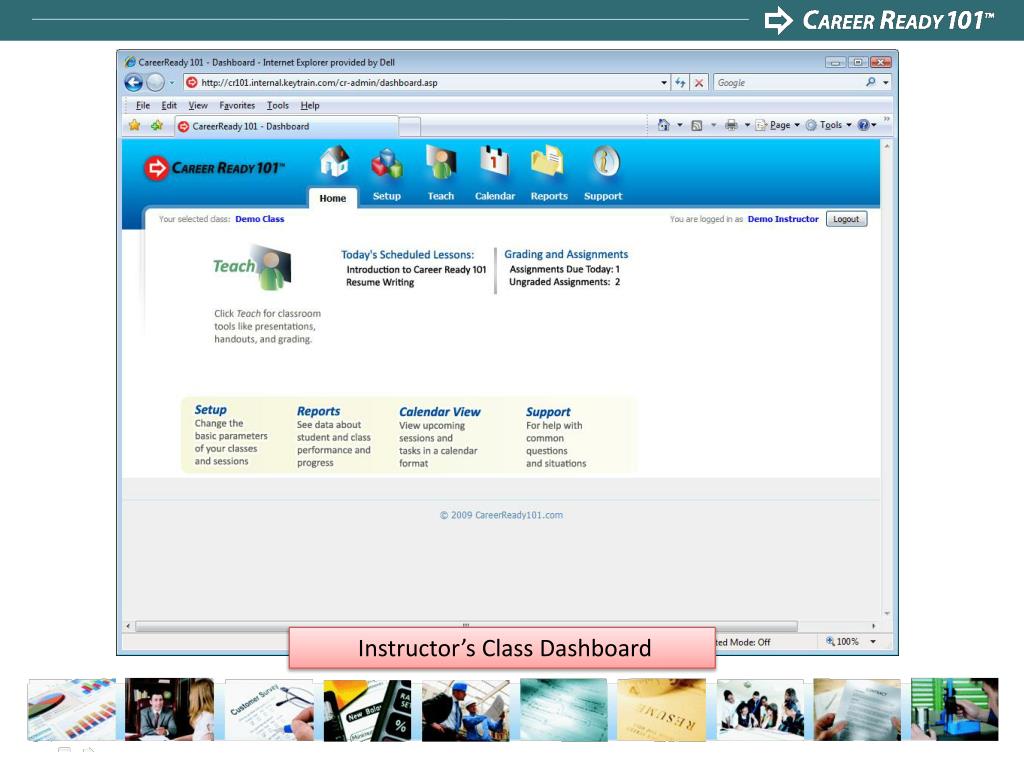The image size is (1024, 768).
Task: Click the Grading and Assignments heading
Action: [x=566, y=254]
